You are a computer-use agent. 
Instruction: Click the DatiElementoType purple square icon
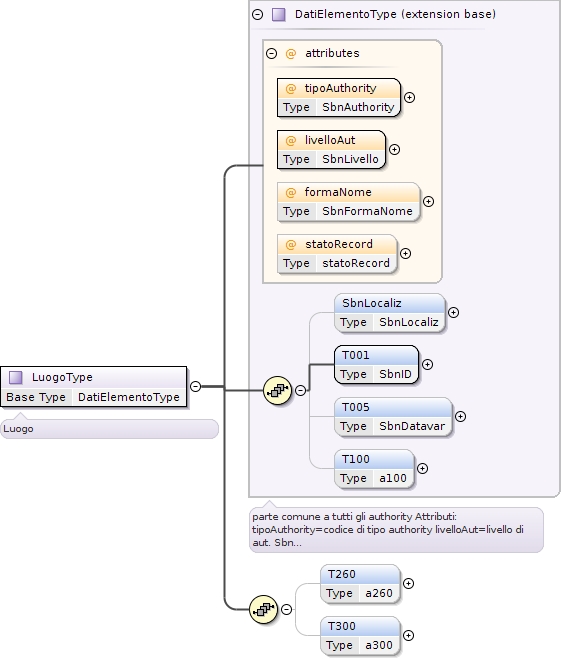coord(279,14)
